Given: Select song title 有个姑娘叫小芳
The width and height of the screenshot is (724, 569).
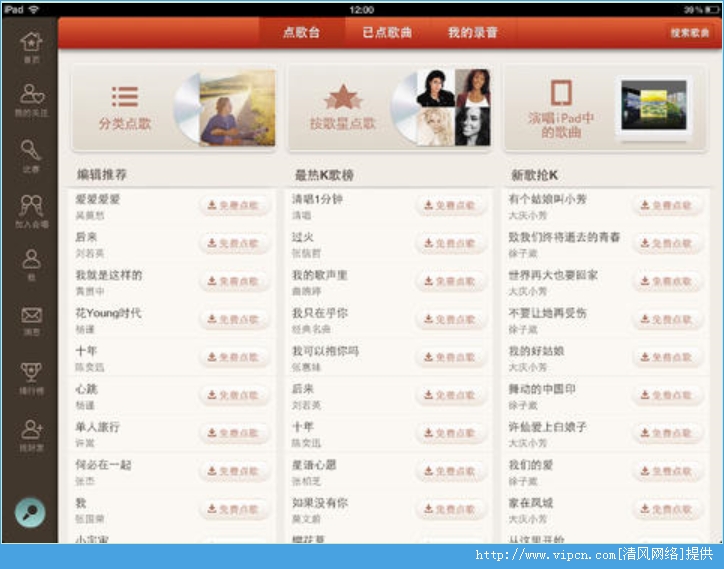Looking at the screenshot, I should (548, 199).
